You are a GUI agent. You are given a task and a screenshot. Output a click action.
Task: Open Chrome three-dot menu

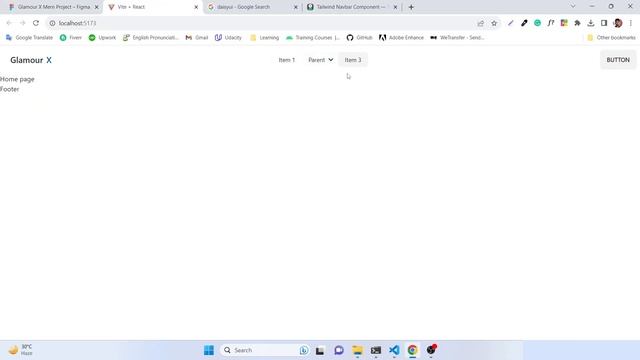coord(631,23)
